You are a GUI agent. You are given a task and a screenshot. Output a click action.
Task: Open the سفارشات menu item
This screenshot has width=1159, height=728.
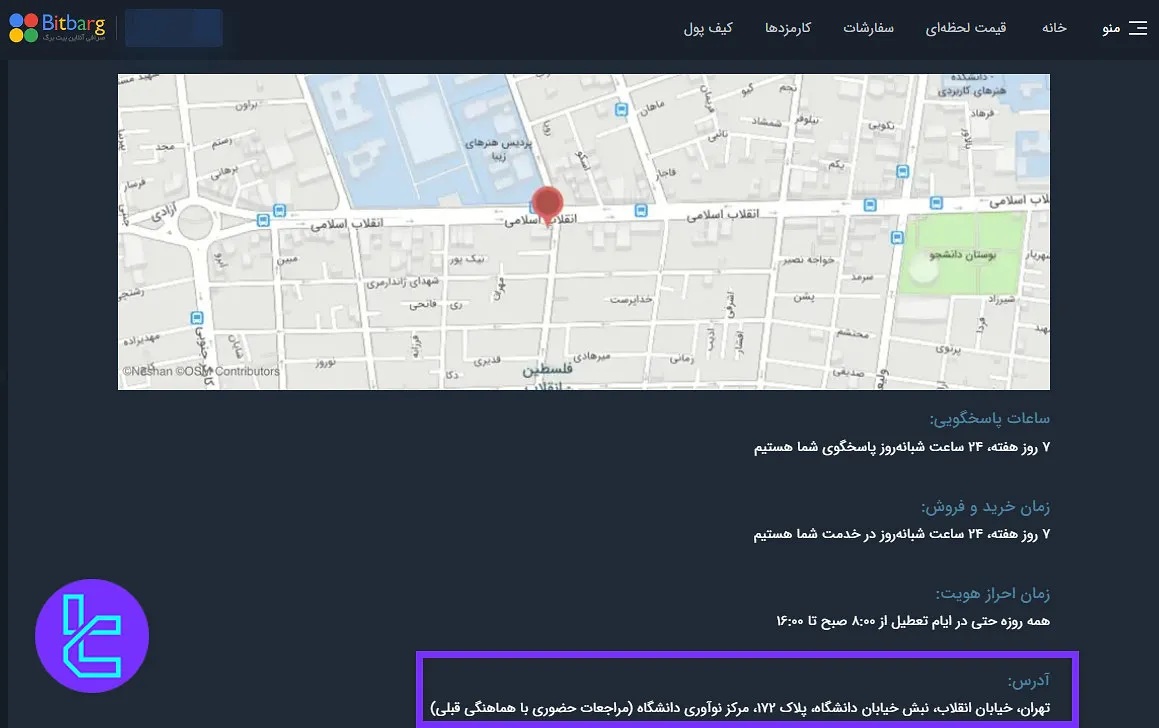click(868, 28)
